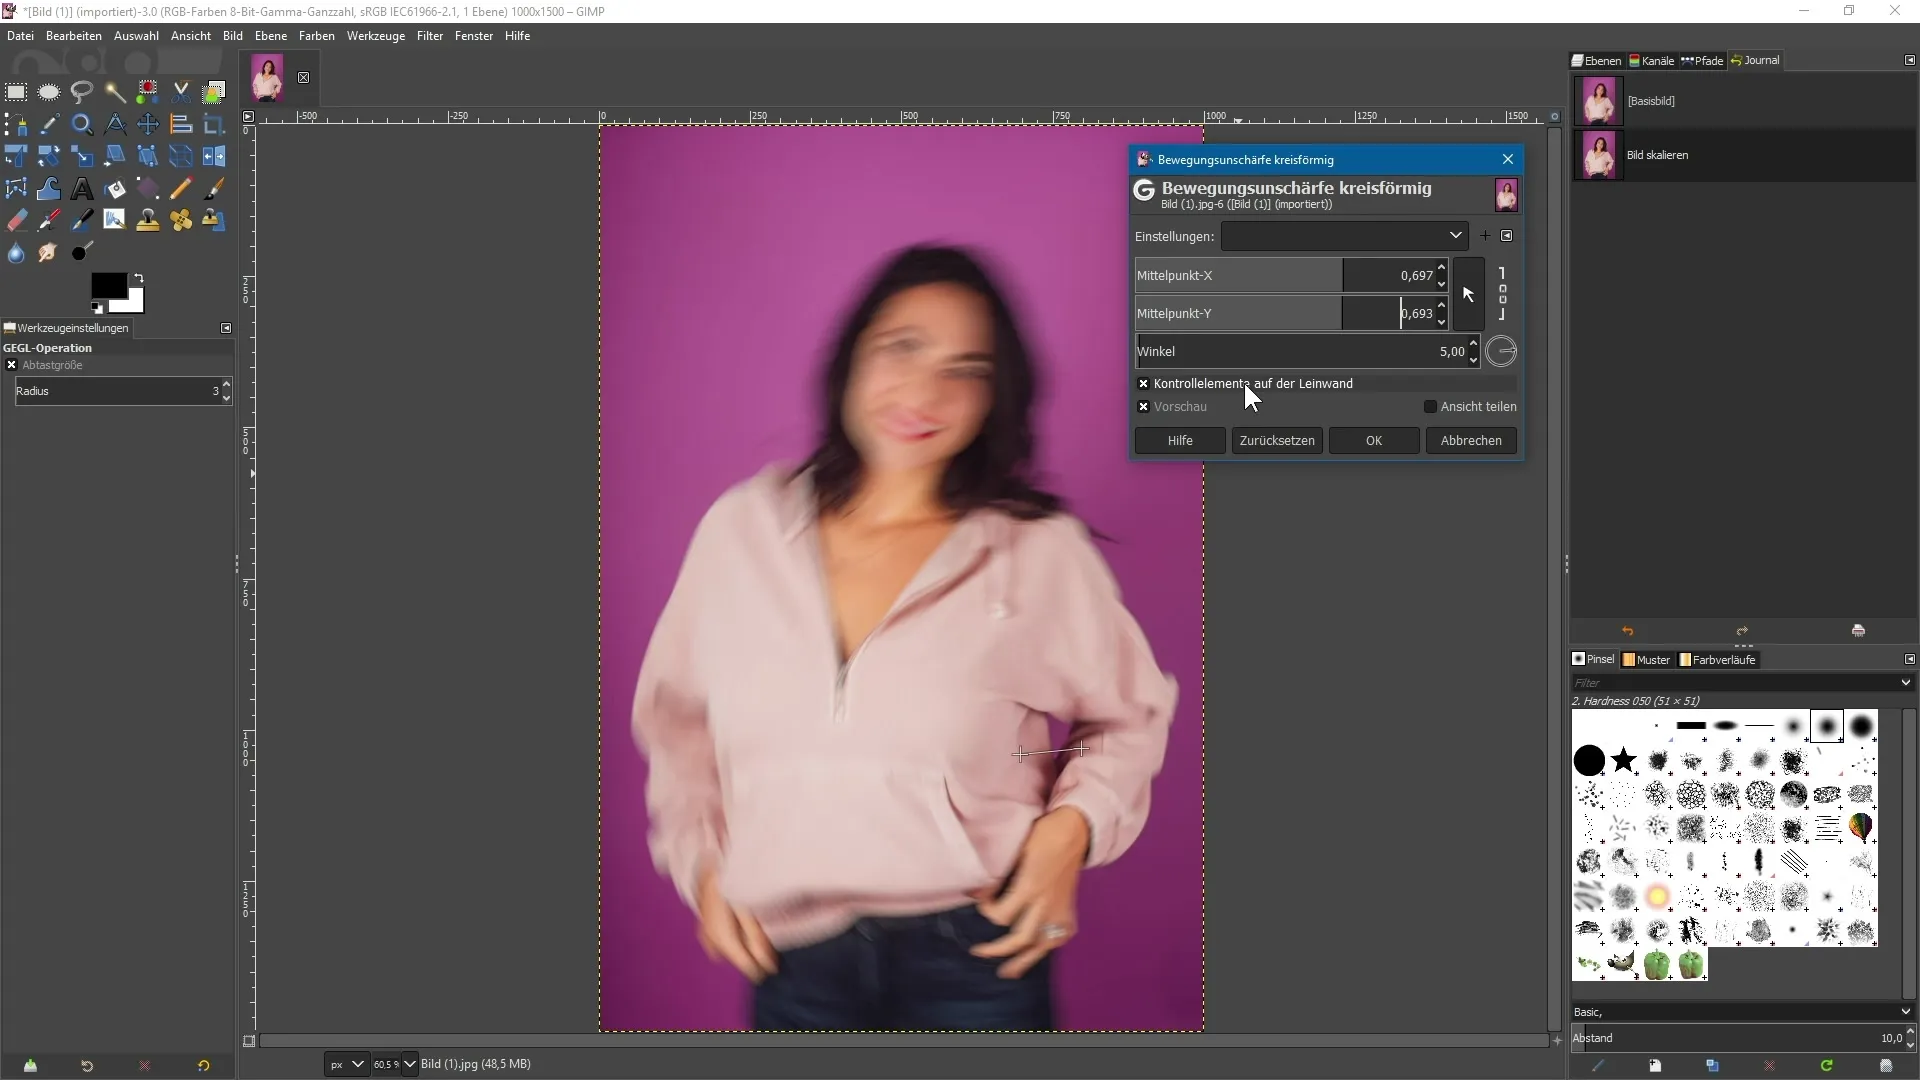This screenshot has width=1920, height=1080.
Task: Click the Zurücksetzen button
Action: click(1277, 441)
